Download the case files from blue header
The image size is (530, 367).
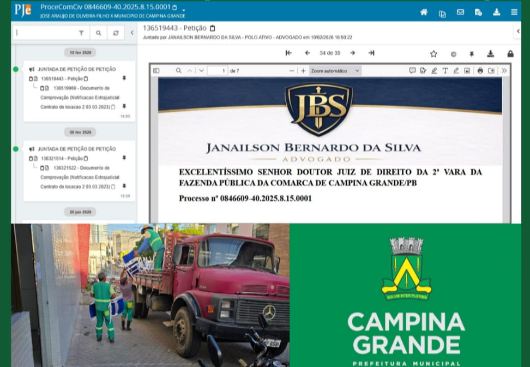click(496, 12)
